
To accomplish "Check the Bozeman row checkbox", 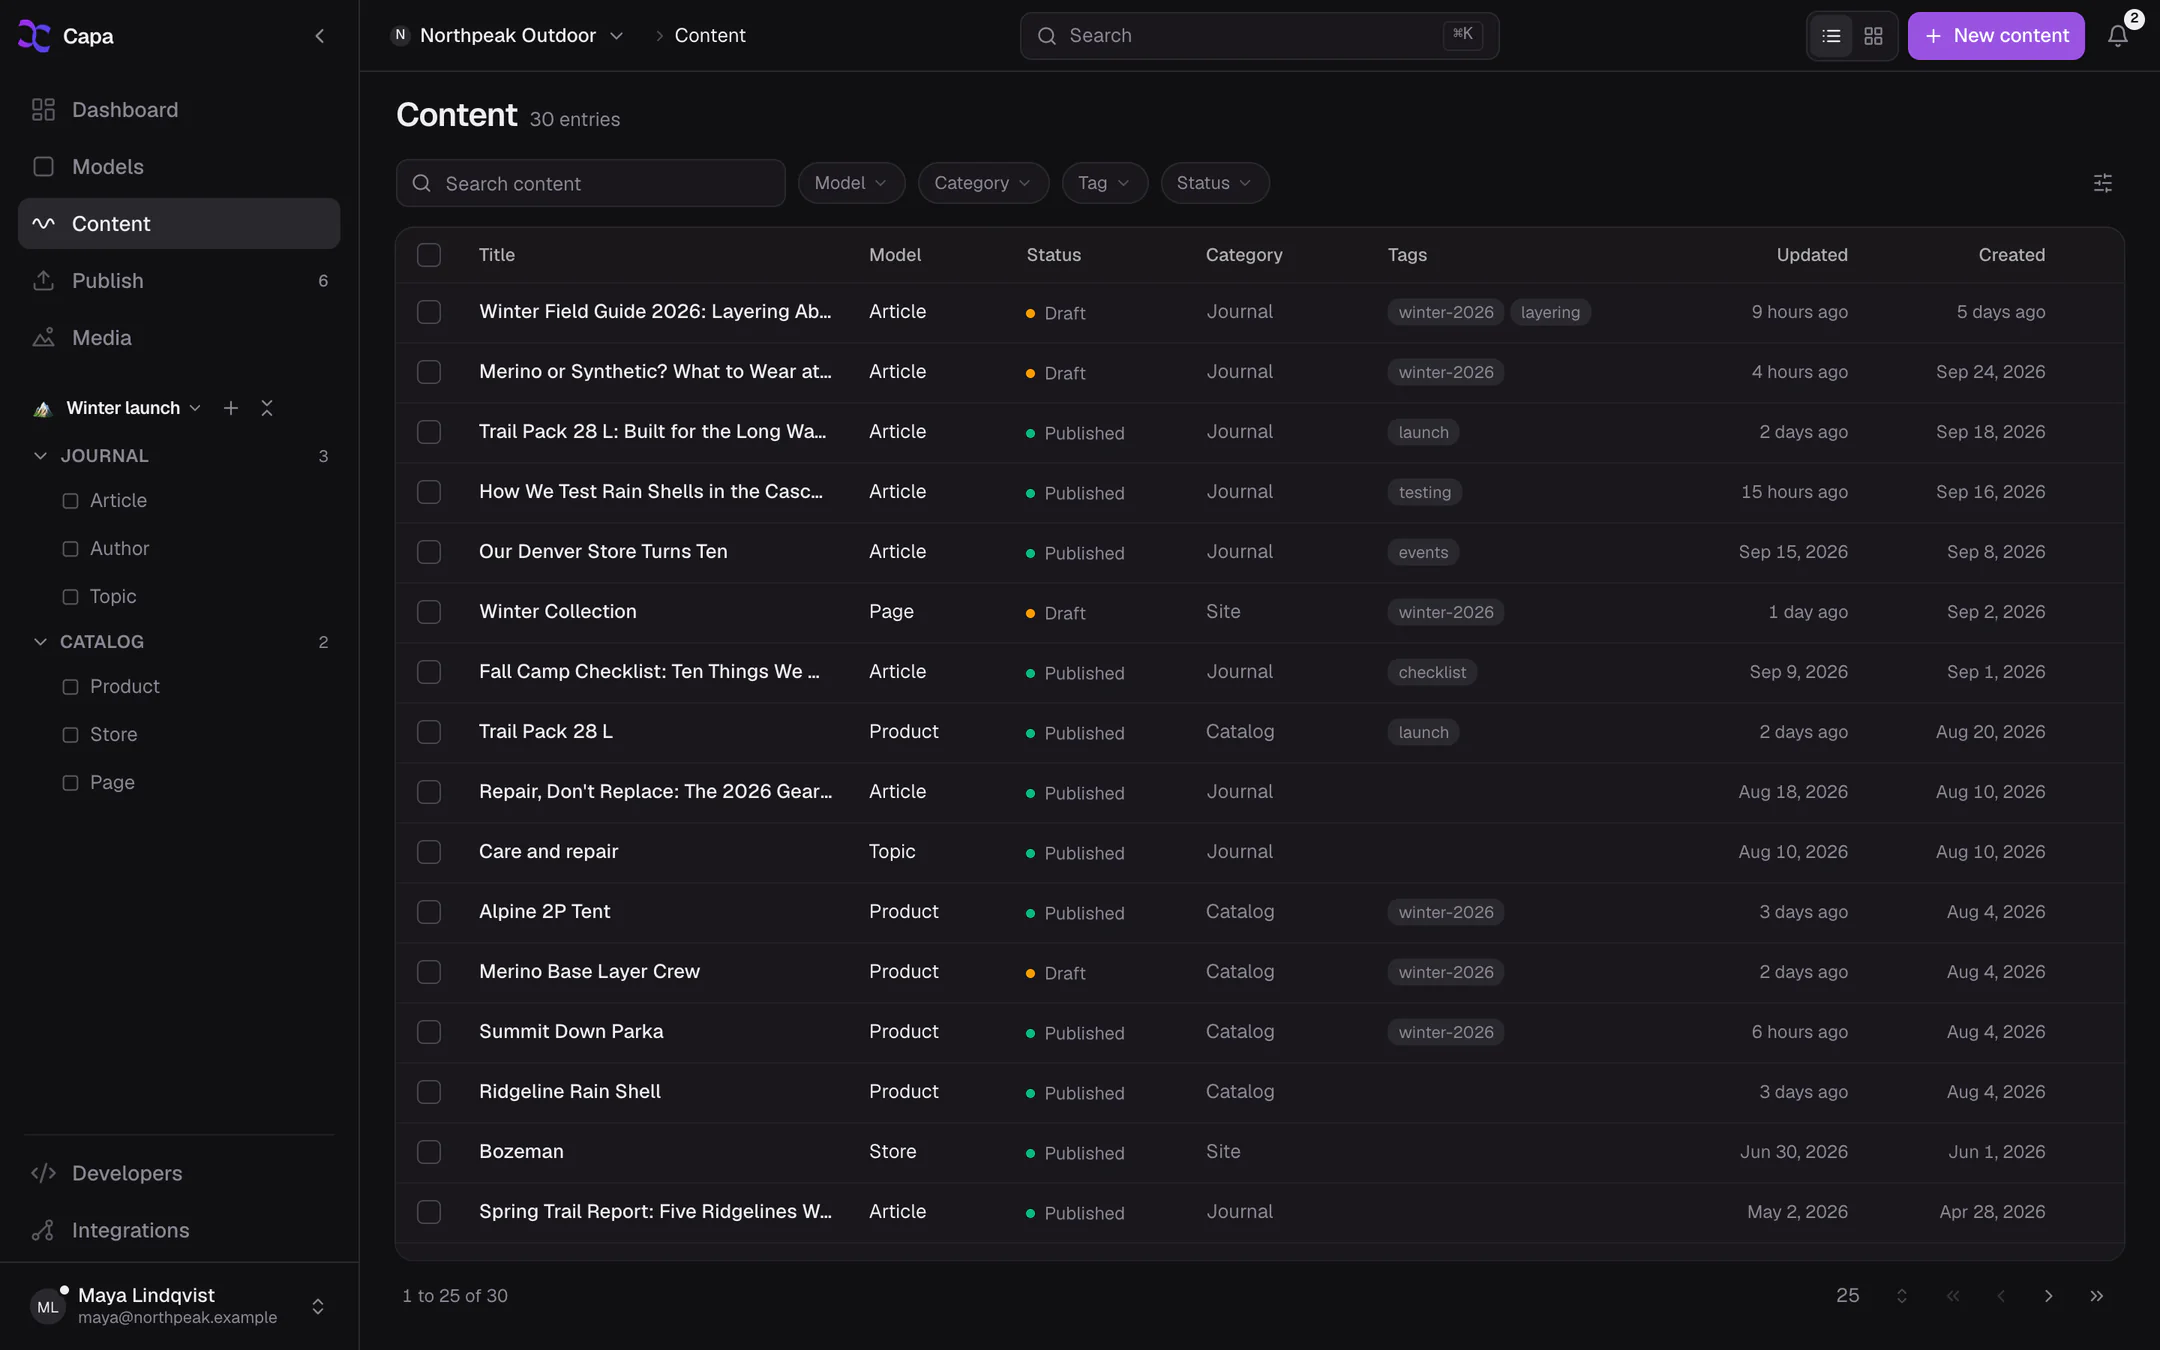I will point(429,1152).
